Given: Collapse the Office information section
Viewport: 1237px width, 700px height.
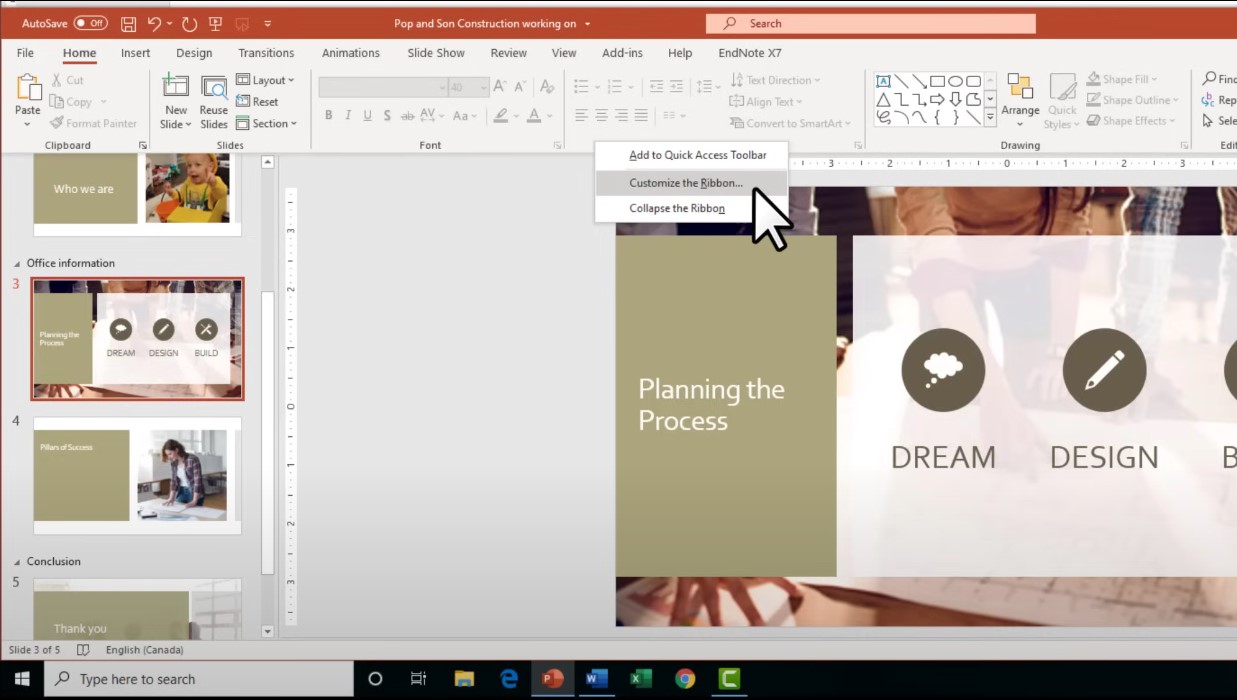Looking at the screenshot, I should pos(17,264).
